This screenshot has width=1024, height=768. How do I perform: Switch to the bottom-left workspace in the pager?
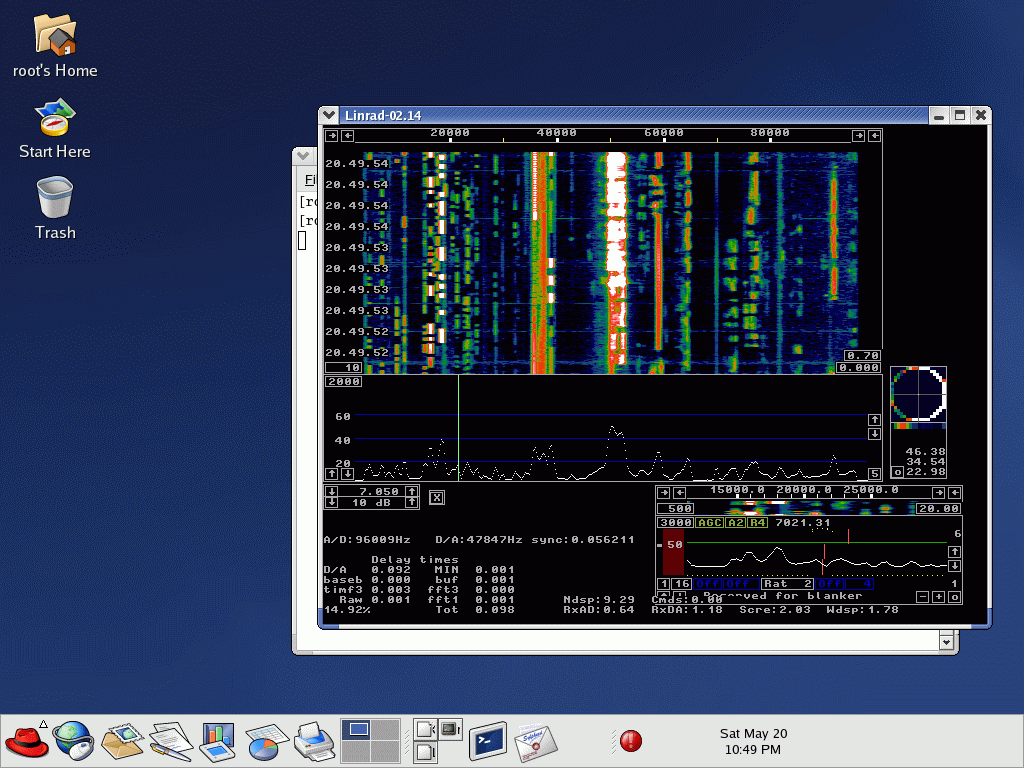click(x=356, y=751)
